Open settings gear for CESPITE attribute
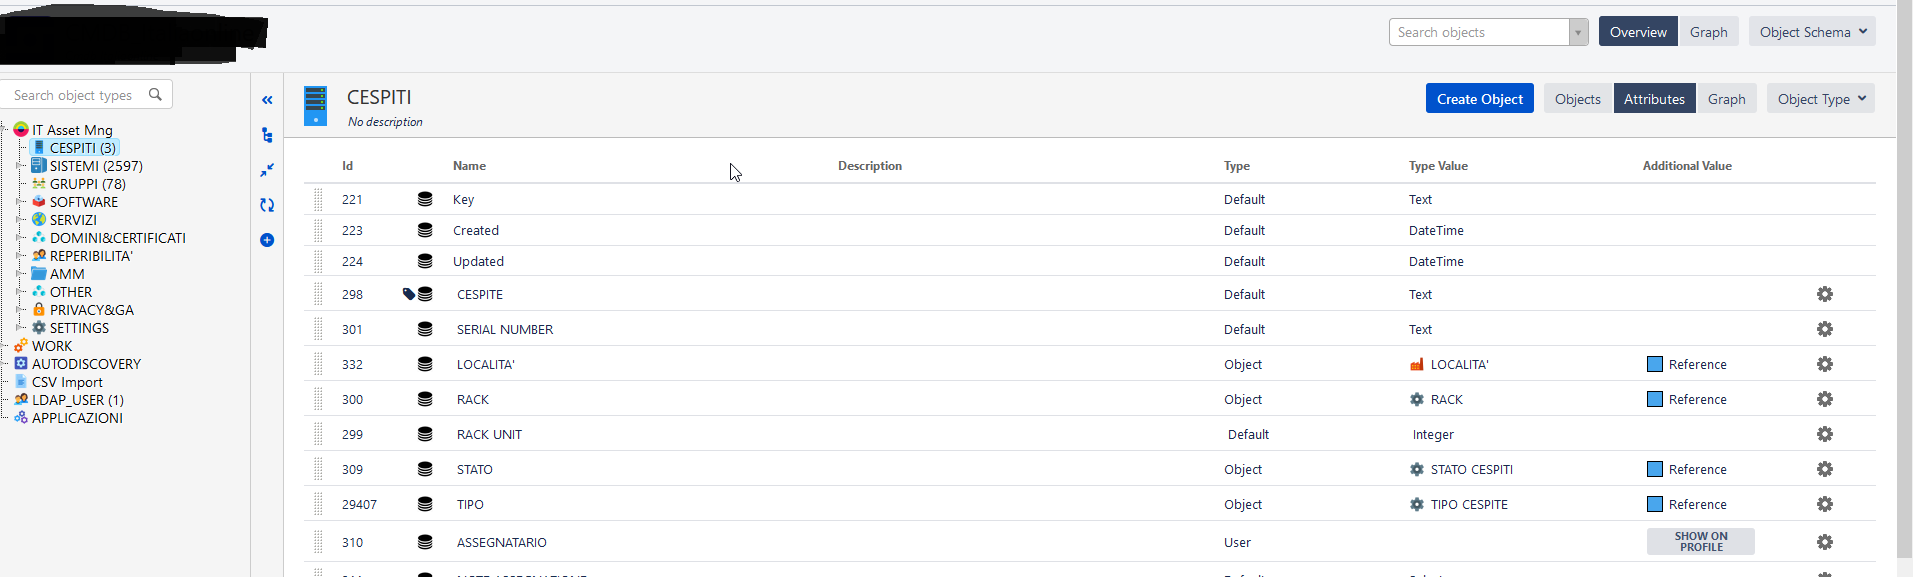Viewport: 1913px width, 577px height. pos(1825,294)
